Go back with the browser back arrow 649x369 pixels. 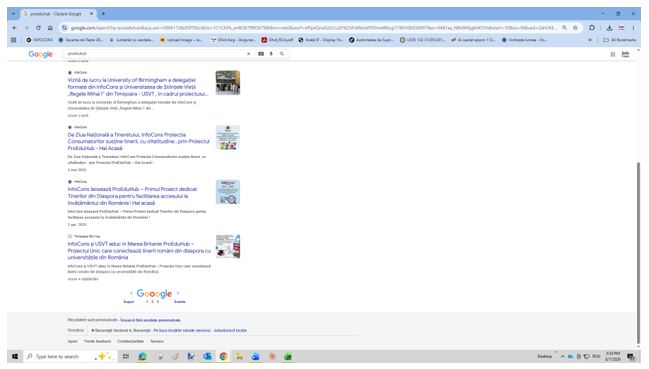click(14, 28)
